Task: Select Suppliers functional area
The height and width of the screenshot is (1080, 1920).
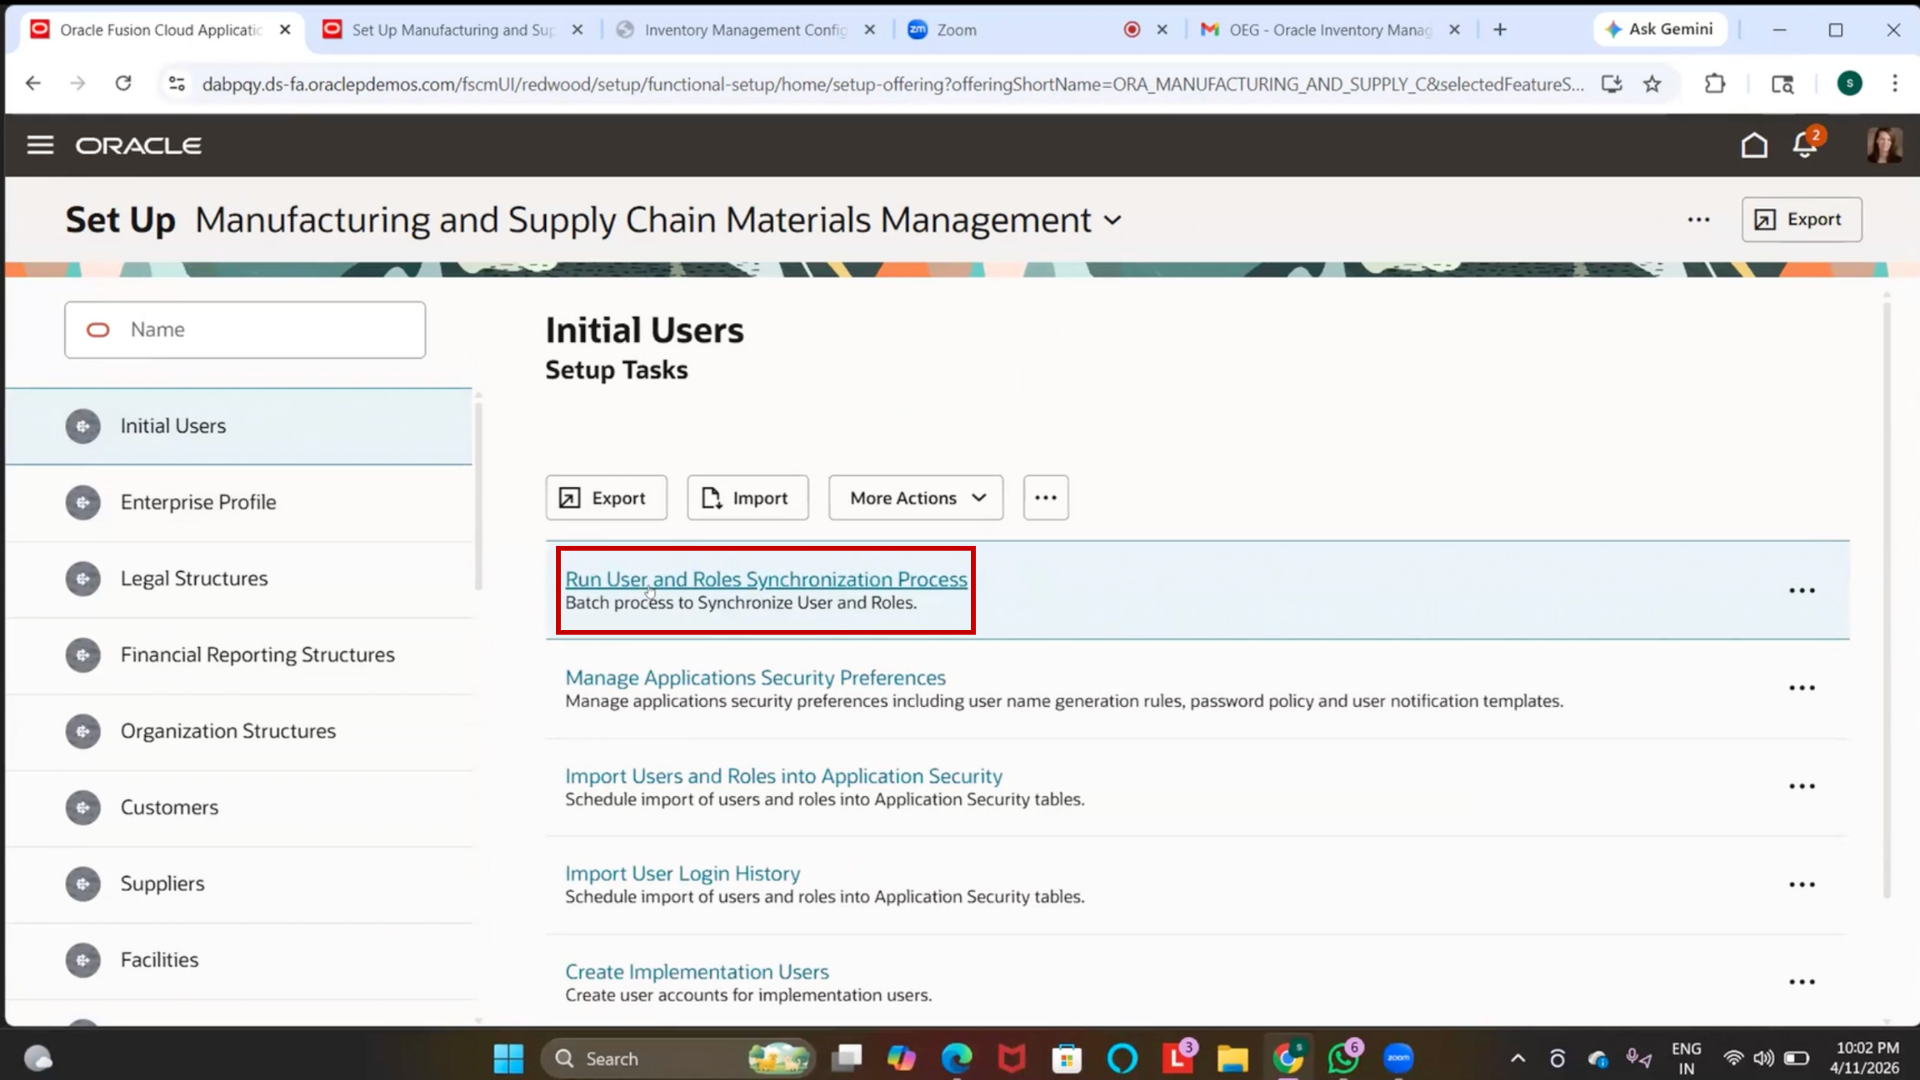Action: pyautogui.click(x=239, y=884)
